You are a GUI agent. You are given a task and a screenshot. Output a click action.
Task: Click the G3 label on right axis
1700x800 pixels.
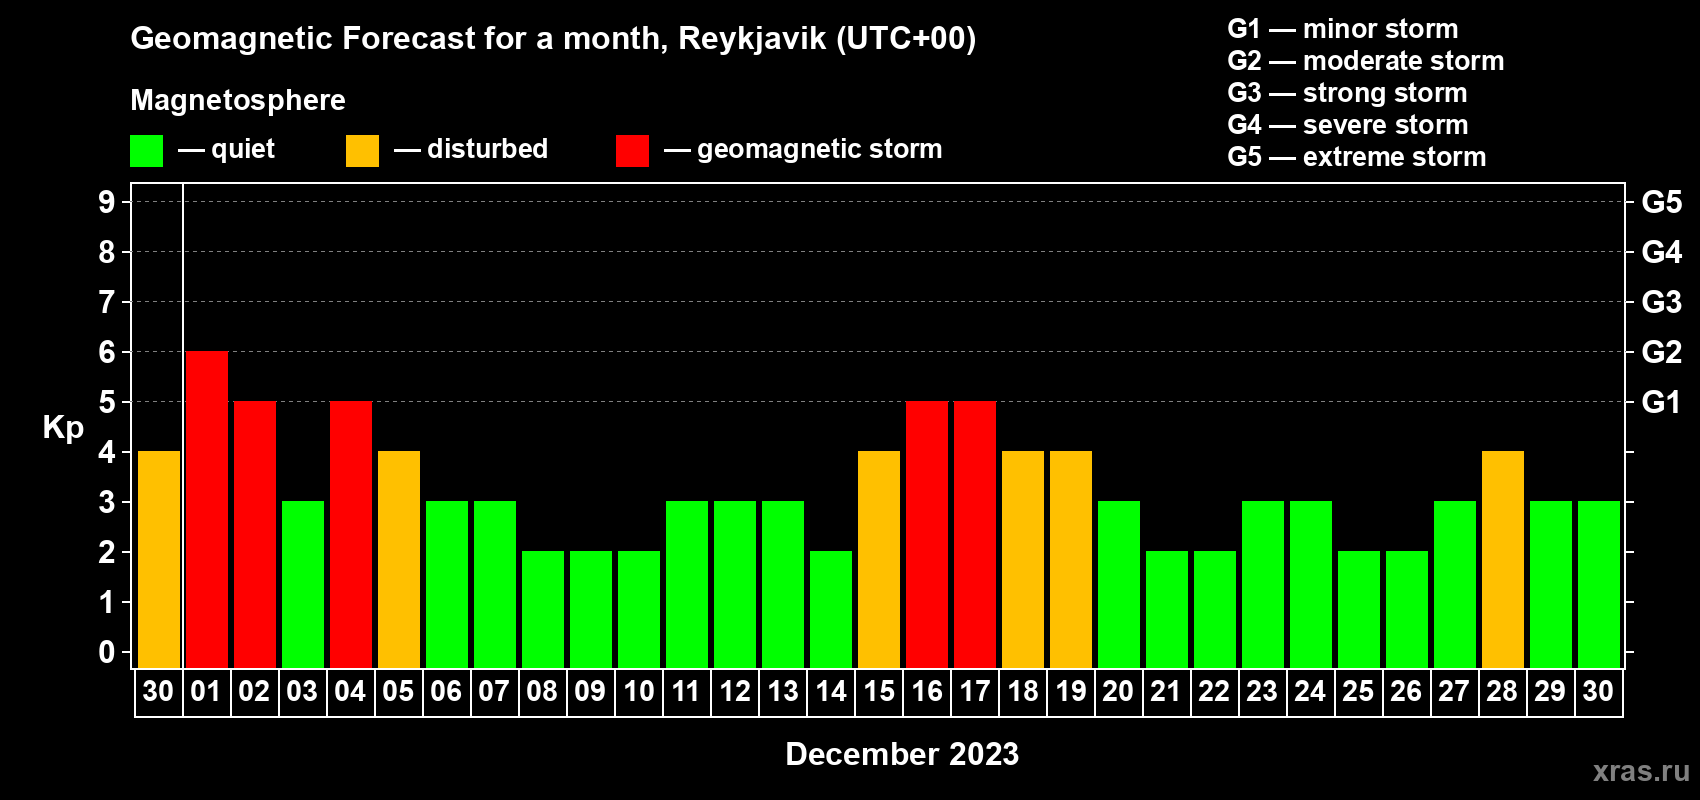click(x=1662, y=302)
